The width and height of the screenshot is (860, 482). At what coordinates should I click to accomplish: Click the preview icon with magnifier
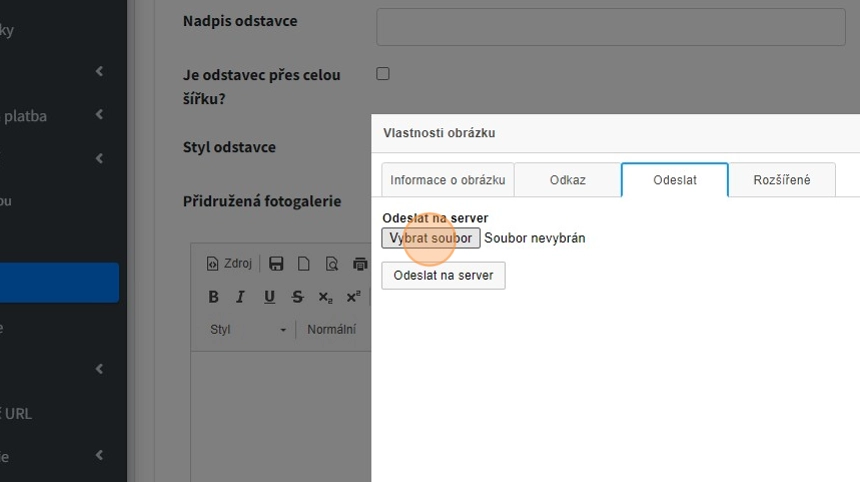click(331, 264)
